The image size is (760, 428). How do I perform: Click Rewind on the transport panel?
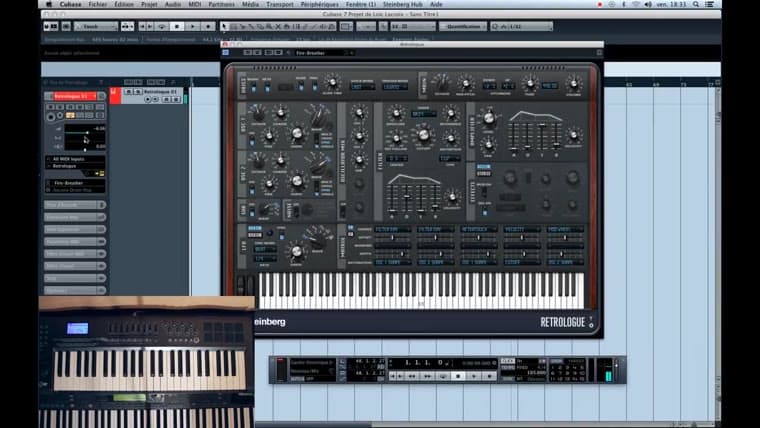[x=412, y=376]
